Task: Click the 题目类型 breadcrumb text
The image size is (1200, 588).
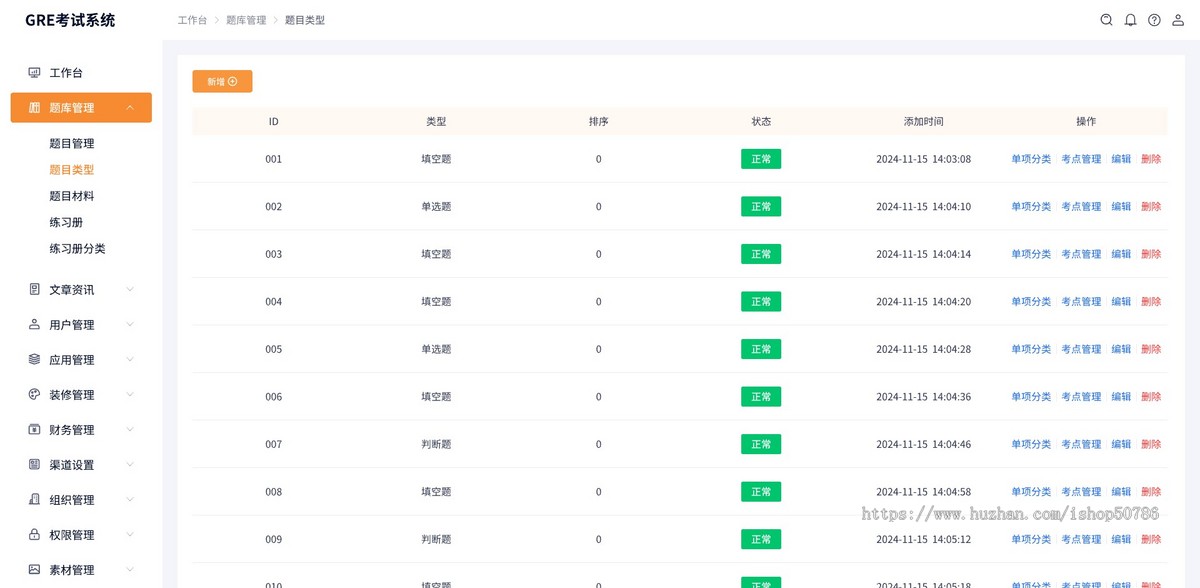Action: [x=305, y=20]
